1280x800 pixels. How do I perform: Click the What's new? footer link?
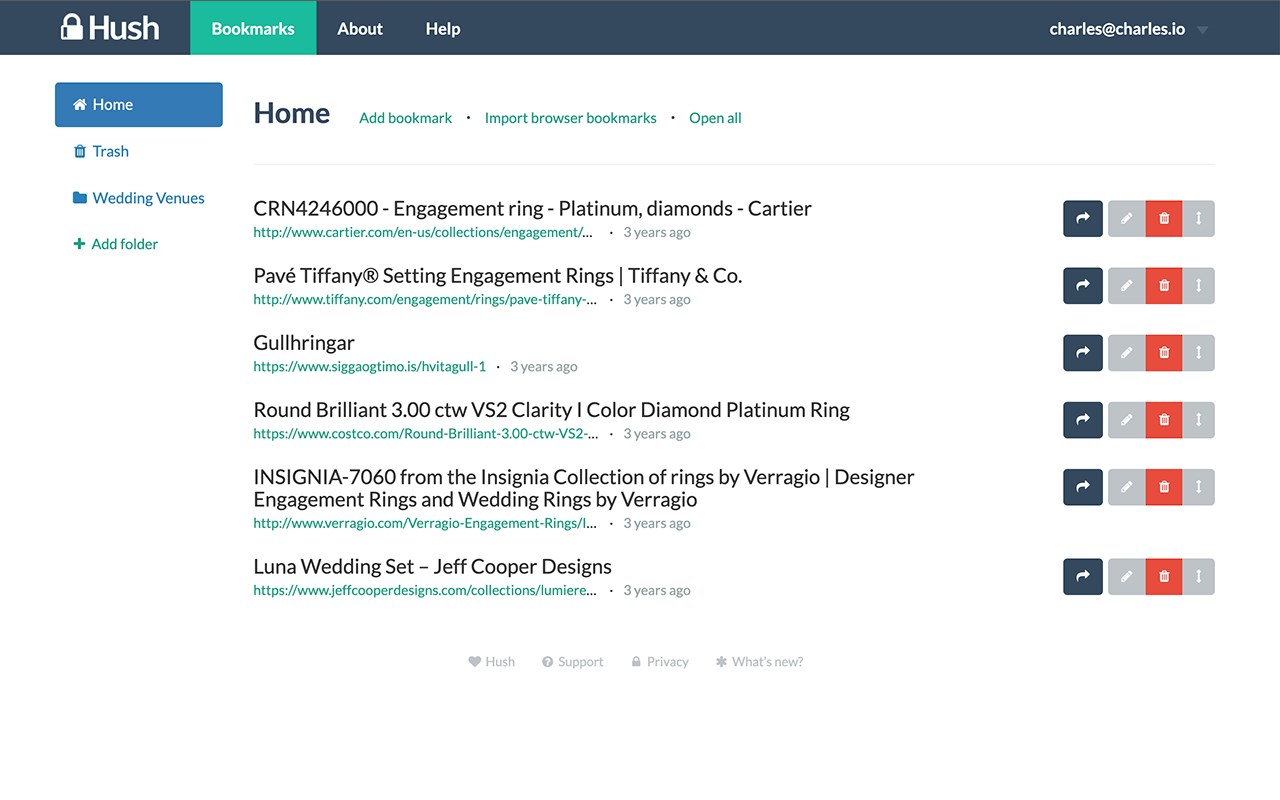(760, 661)
